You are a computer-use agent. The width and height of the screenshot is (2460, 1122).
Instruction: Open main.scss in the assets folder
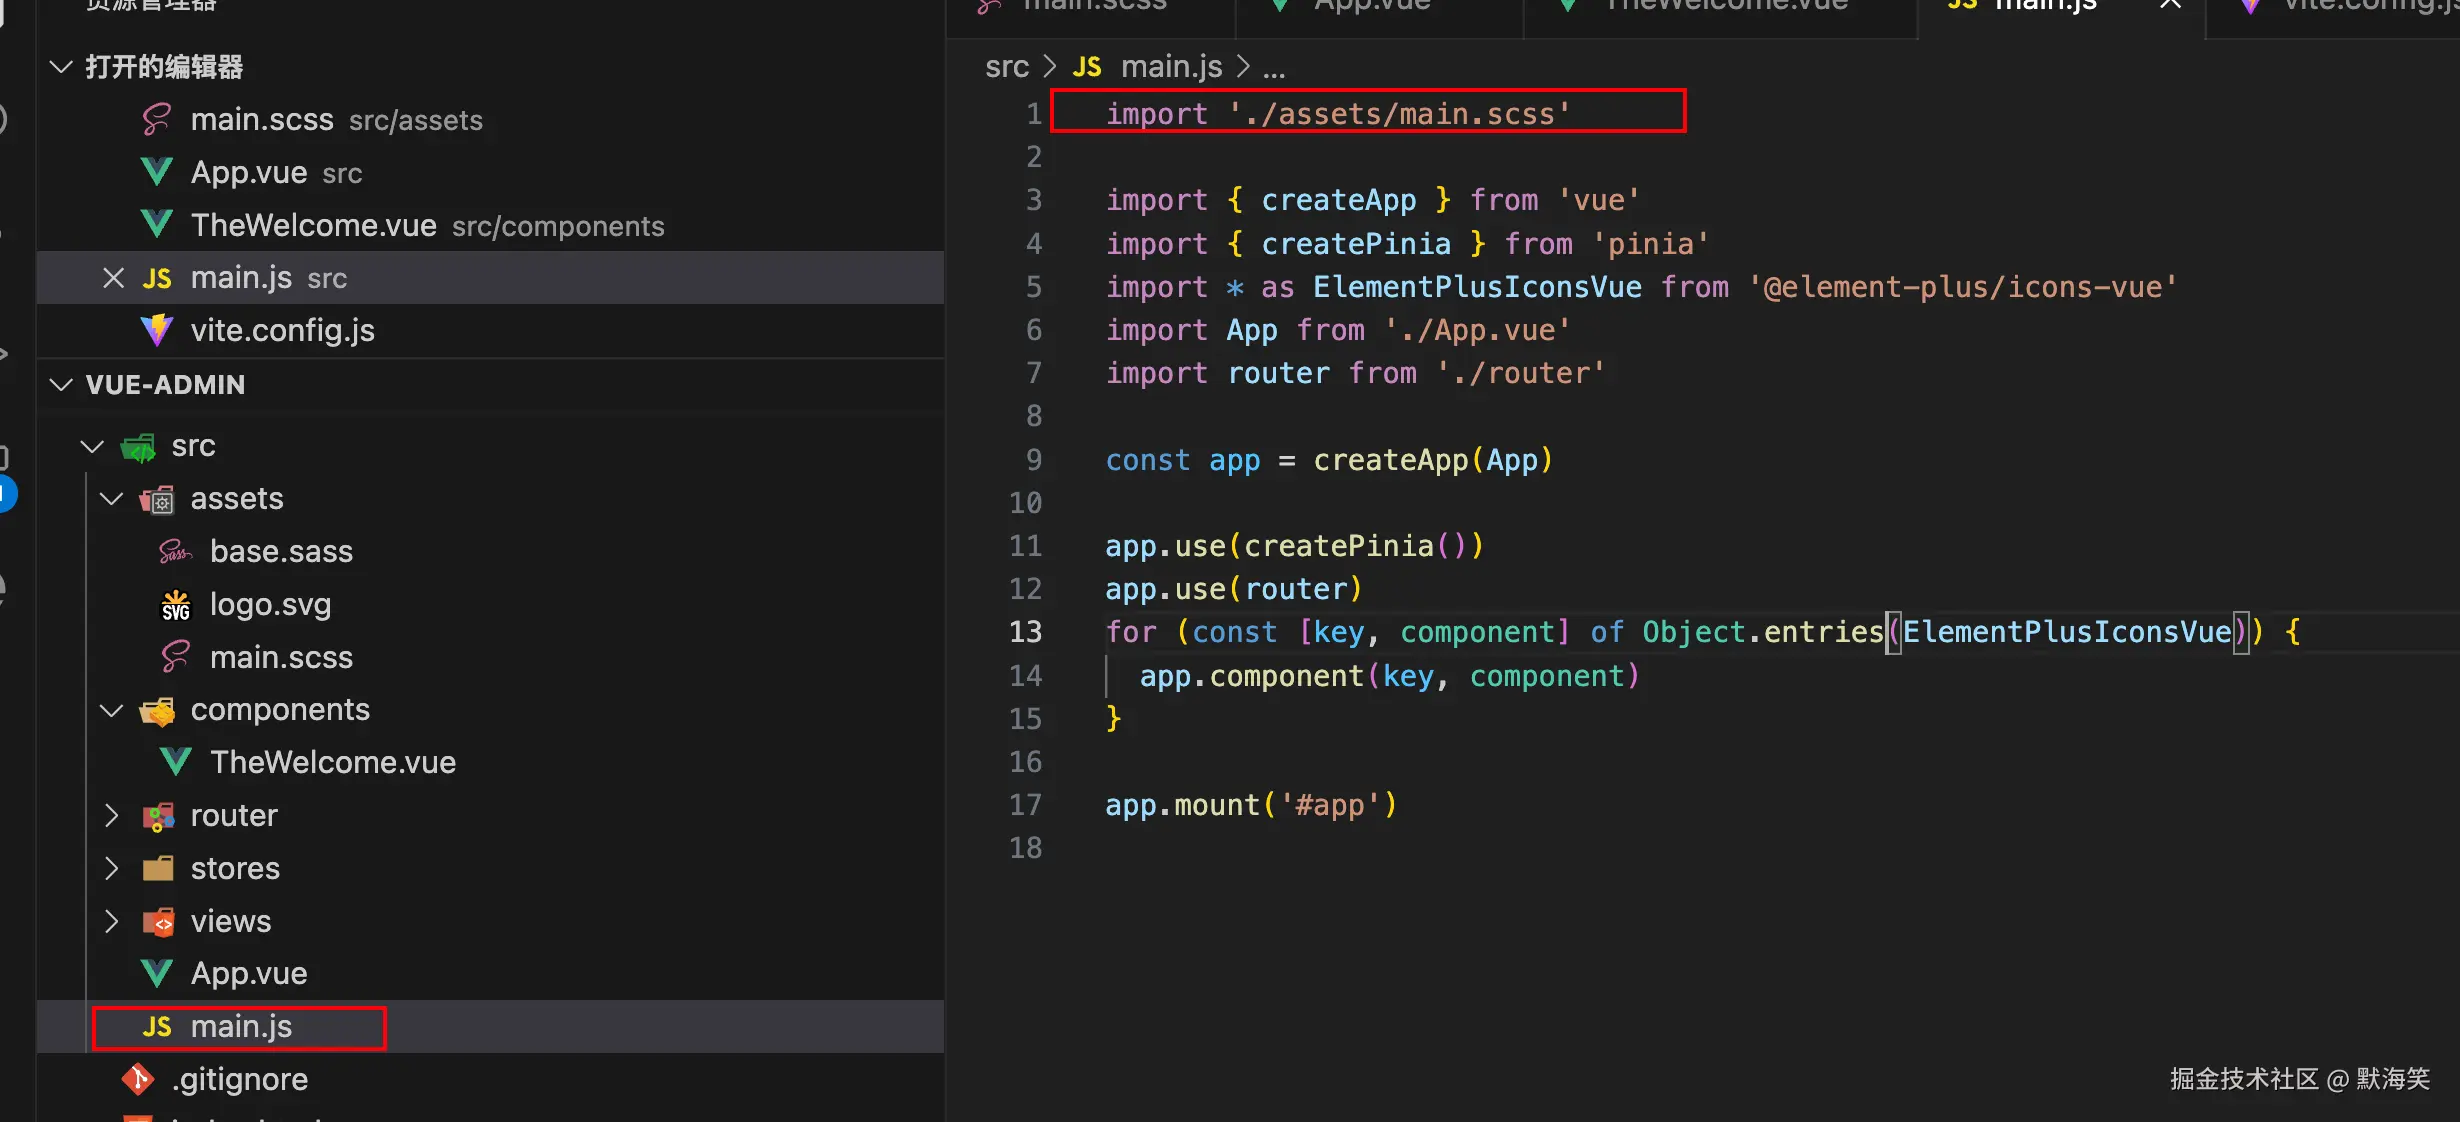click(x=281, y=657)
